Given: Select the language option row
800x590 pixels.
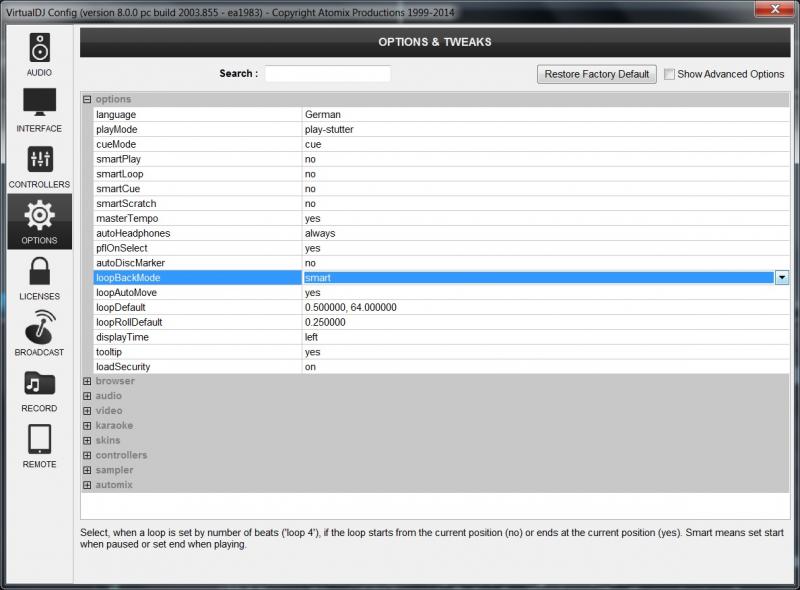Looking at the screenshot, I should 441,114.
